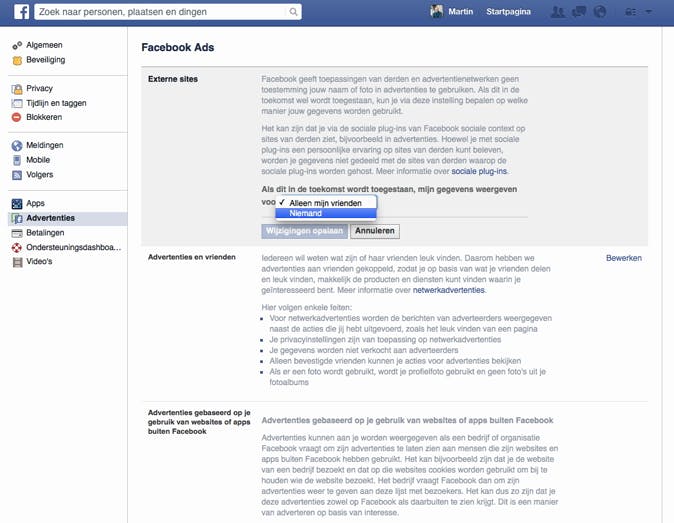Expand the account menu arrow in header
The image size is (674, 523).
click(x=649, y=12)
